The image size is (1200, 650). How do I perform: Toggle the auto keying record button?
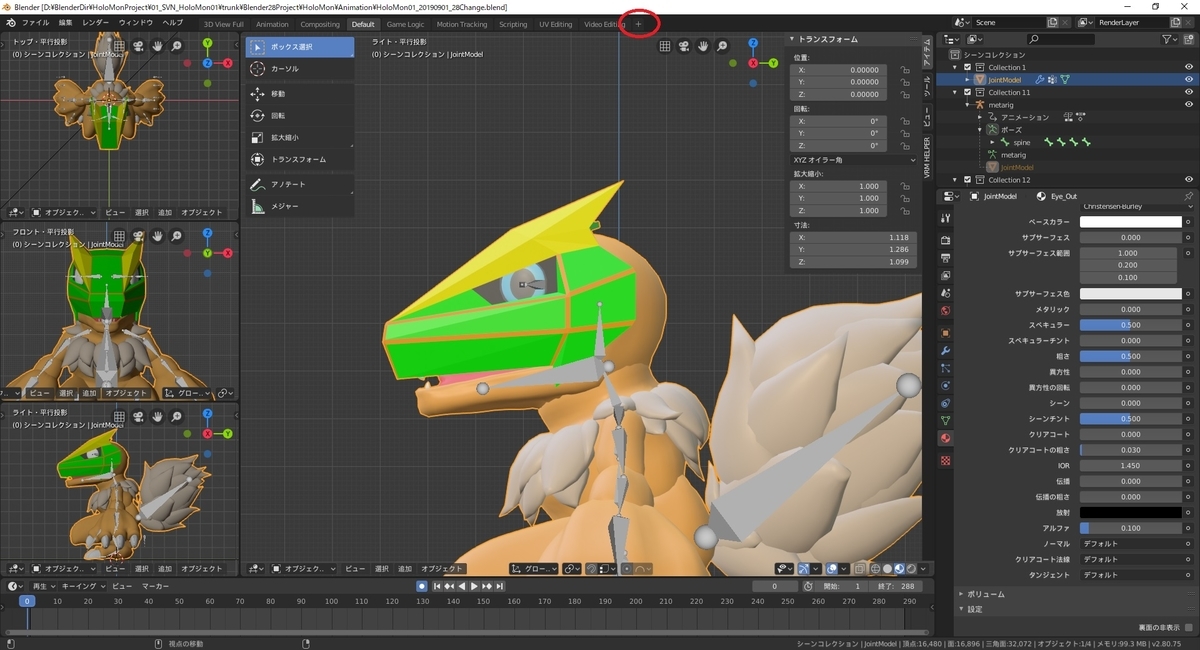coord(422,586)
